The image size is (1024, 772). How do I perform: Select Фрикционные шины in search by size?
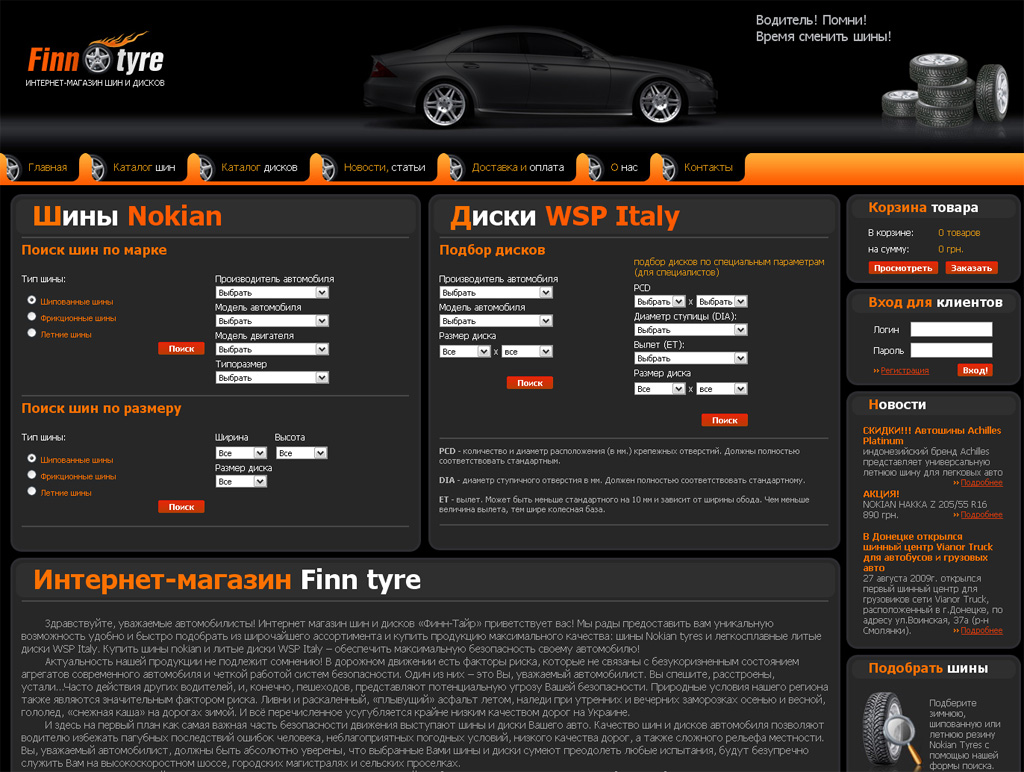[31, 475]
